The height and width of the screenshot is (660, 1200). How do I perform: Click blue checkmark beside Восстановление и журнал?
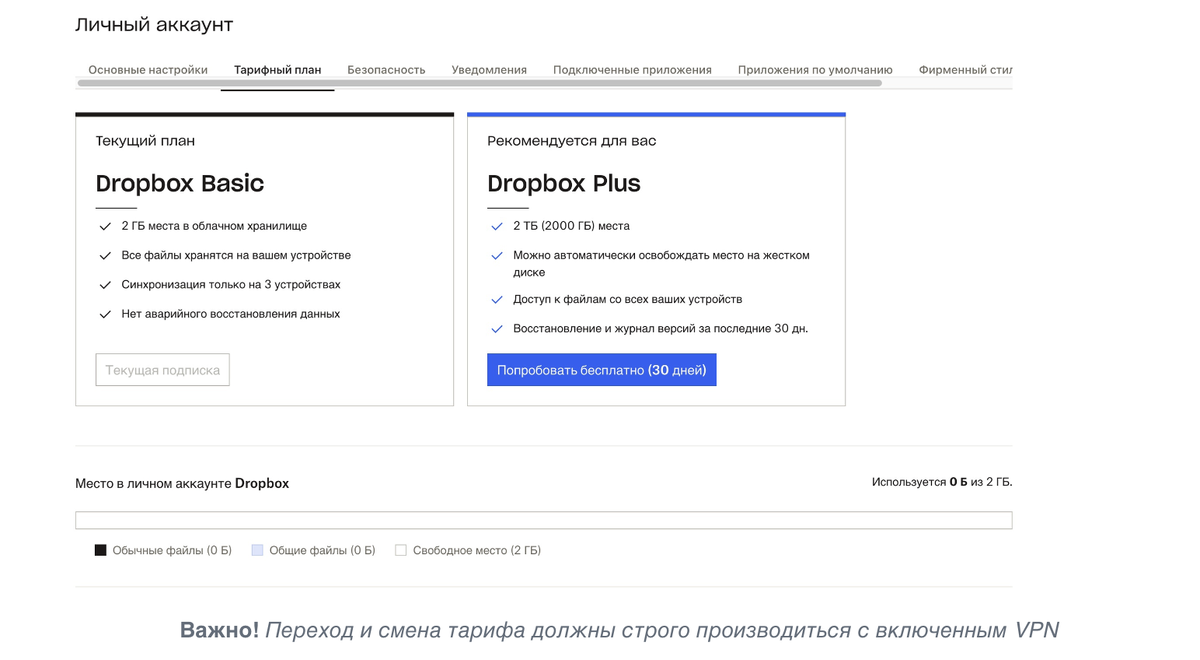coord(497,329)
